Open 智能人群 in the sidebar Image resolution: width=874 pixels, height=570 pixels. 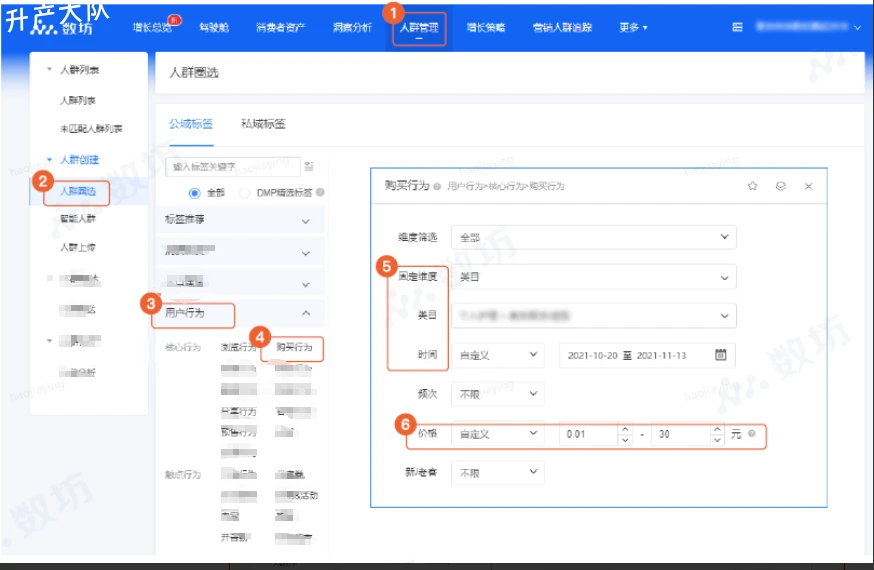pyautogui.click(x=77, y=218)
